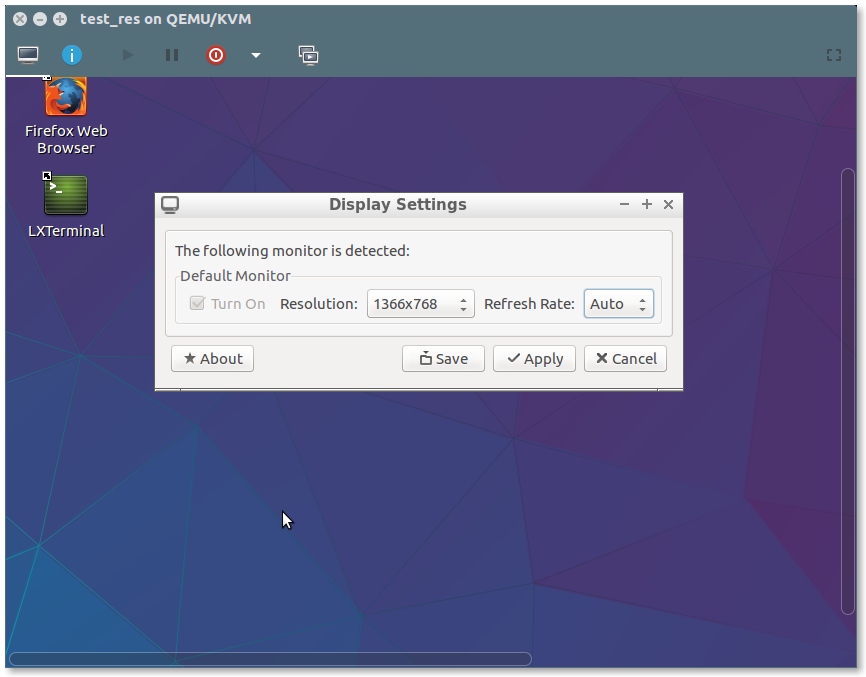Click the 'Refresh Rate:' label

(x=529, y=304)
